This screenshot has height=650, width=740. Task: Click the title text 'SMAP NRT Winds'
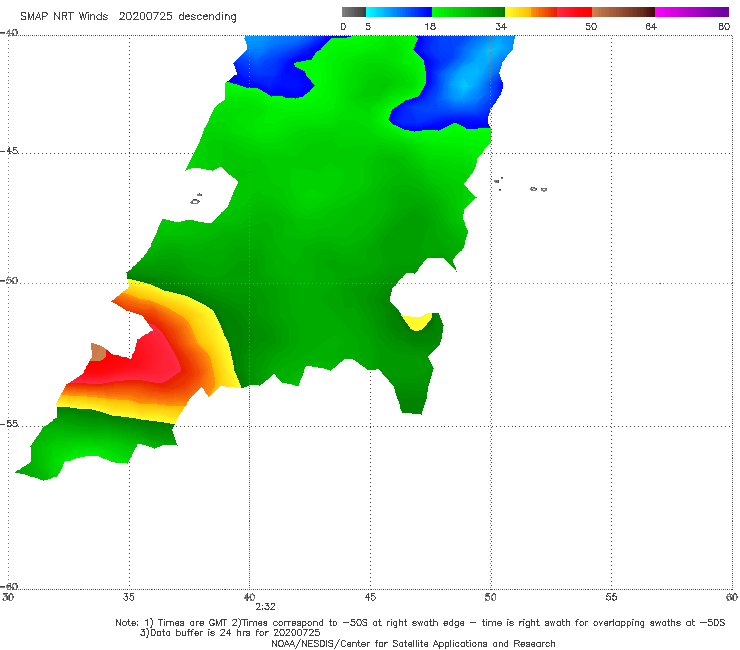(64, 16)
